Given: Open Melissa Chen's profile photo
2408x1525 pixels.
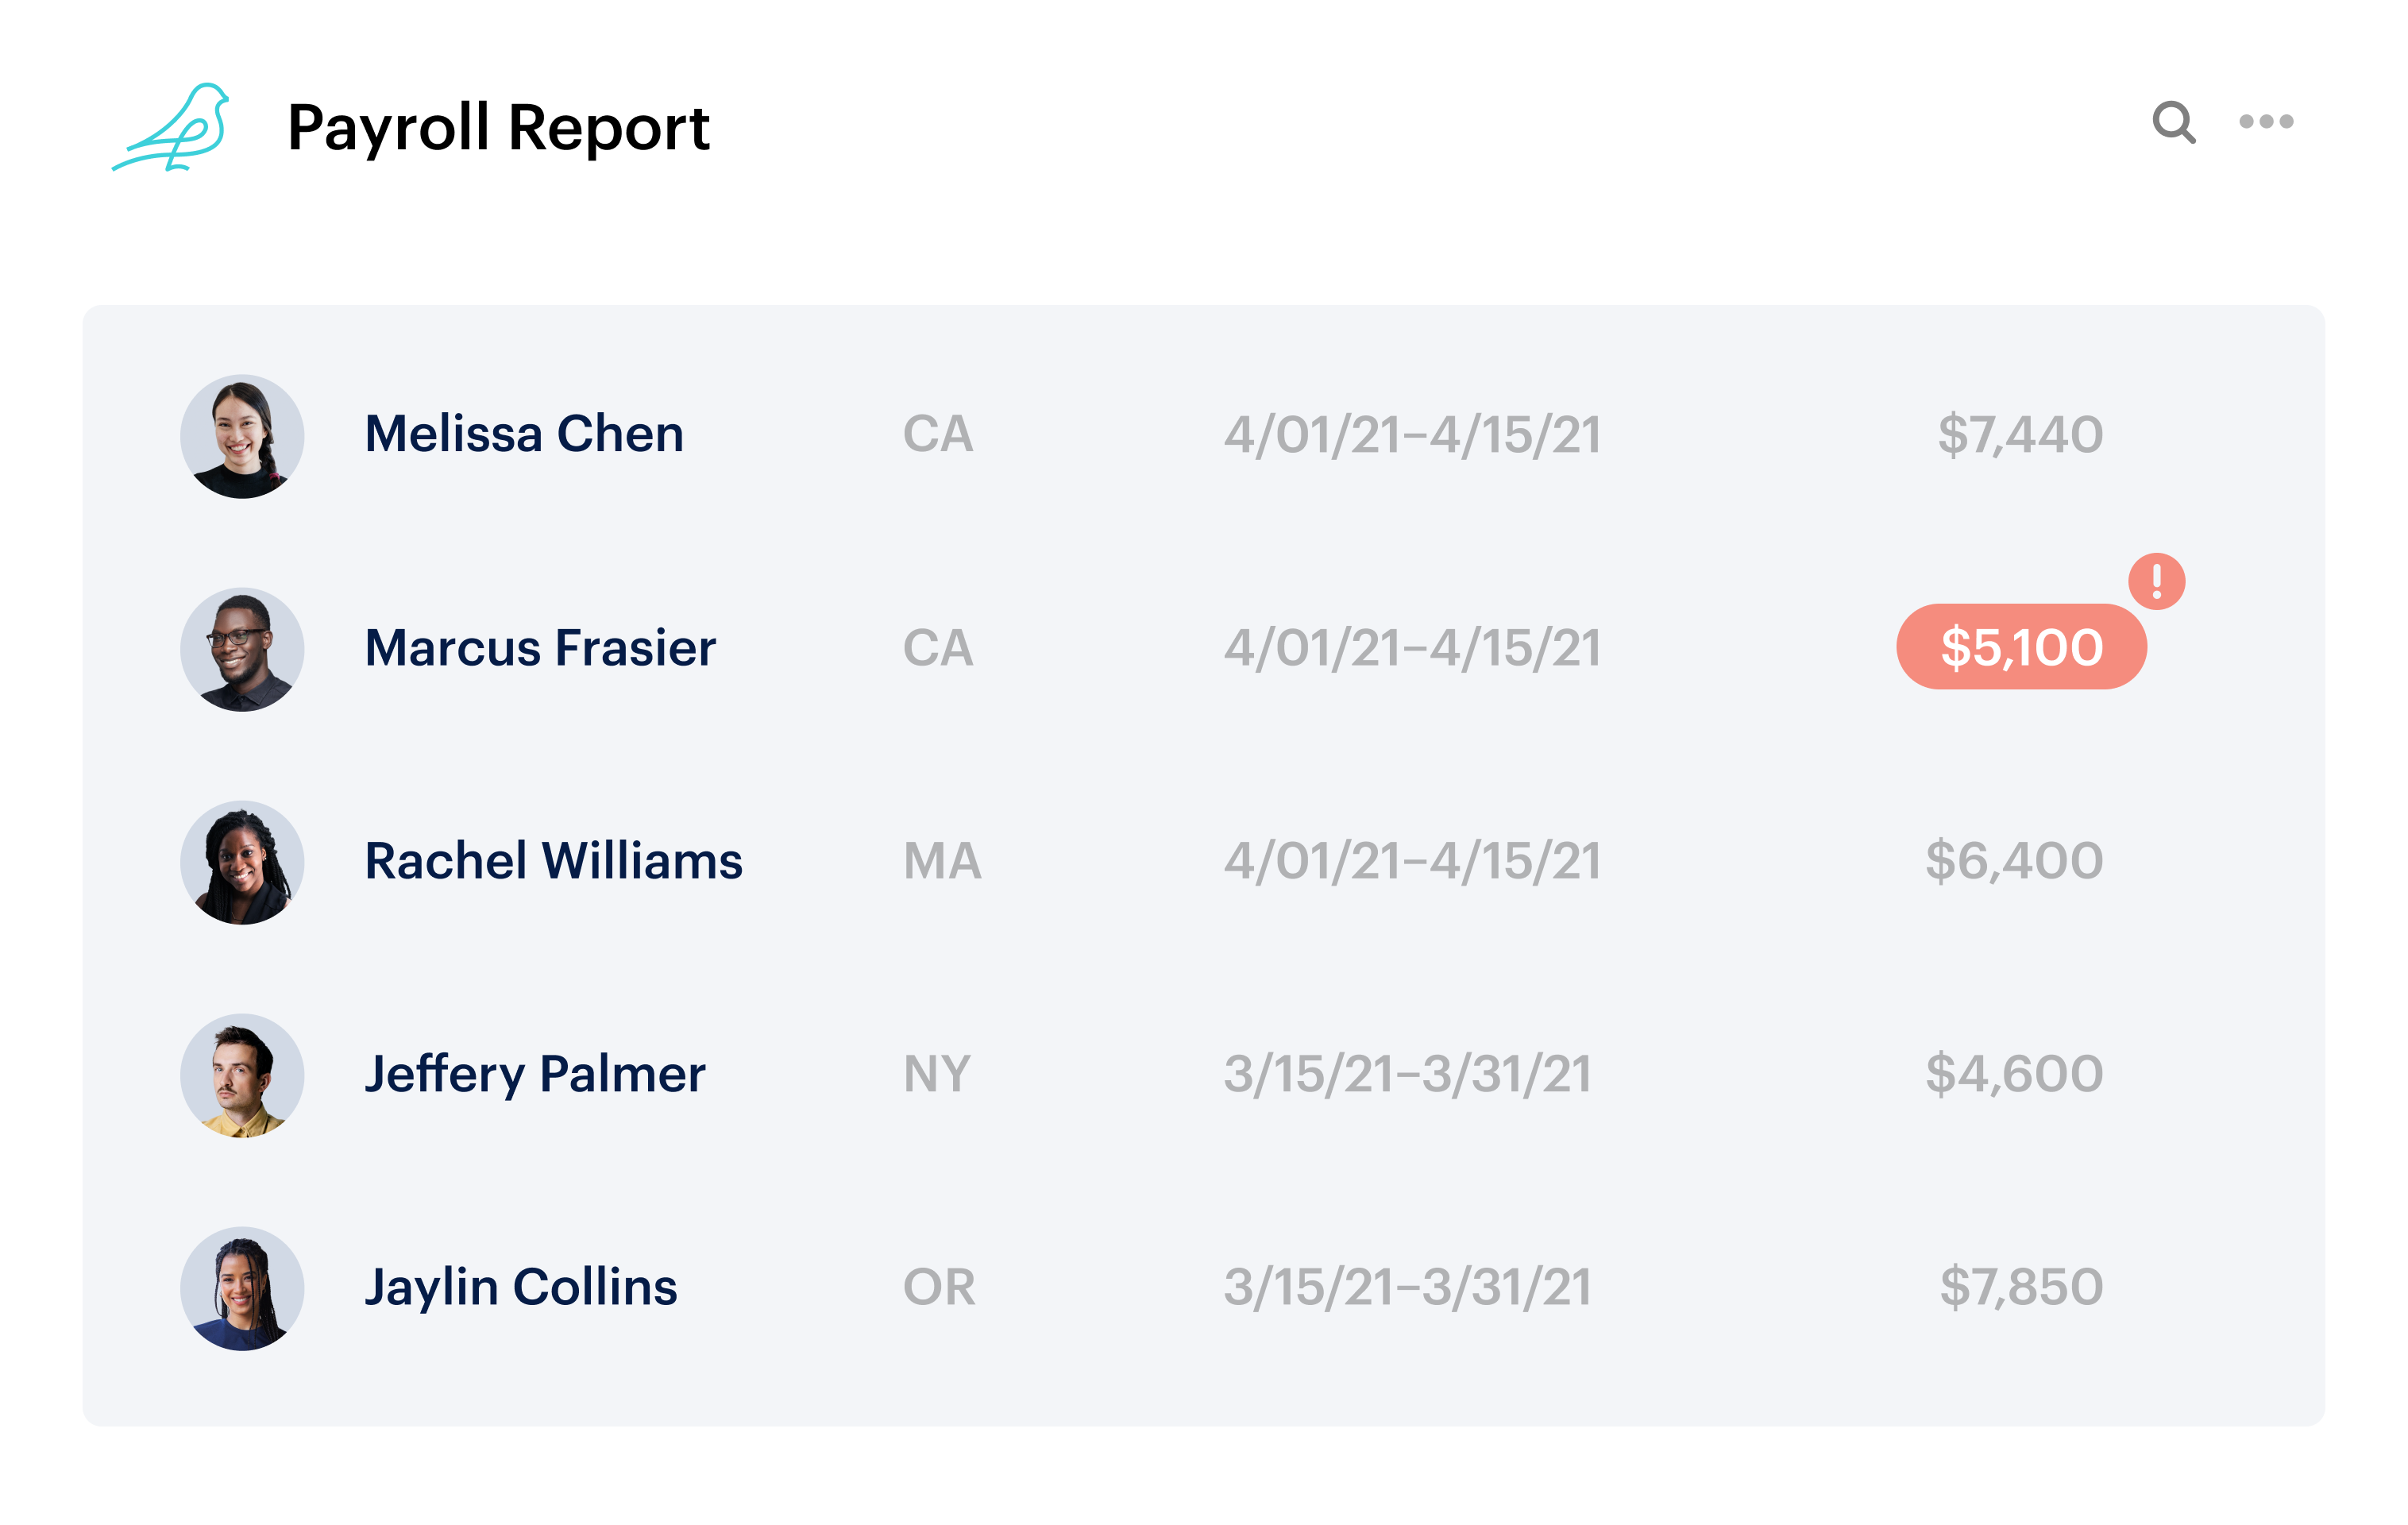Looking at the screenshot, I should pyautogui.click(x=242, y=436).
